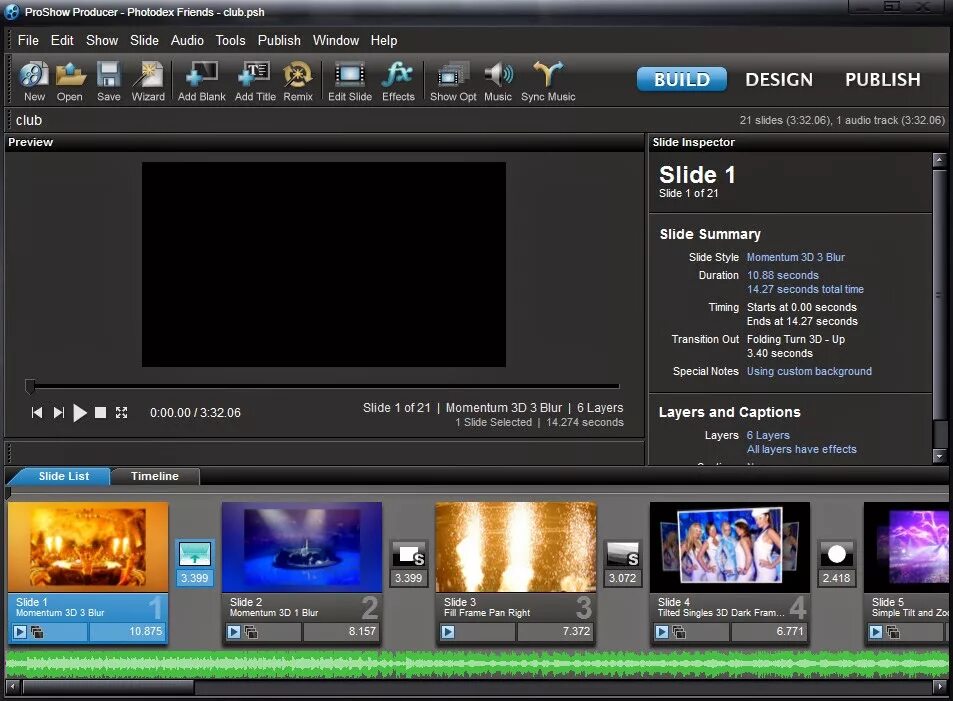Open the File menu

point(28,41)
